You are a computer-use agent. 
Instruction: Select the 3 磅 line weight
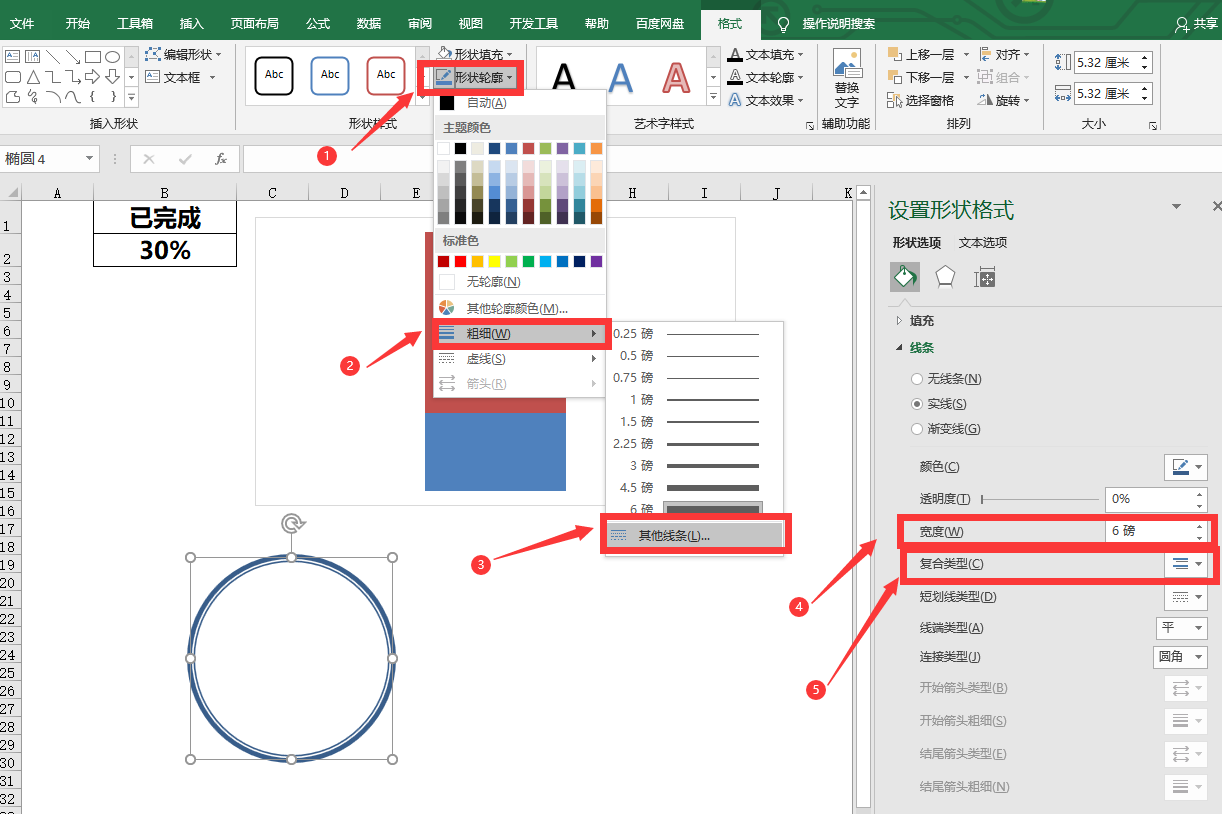point(696,466)
